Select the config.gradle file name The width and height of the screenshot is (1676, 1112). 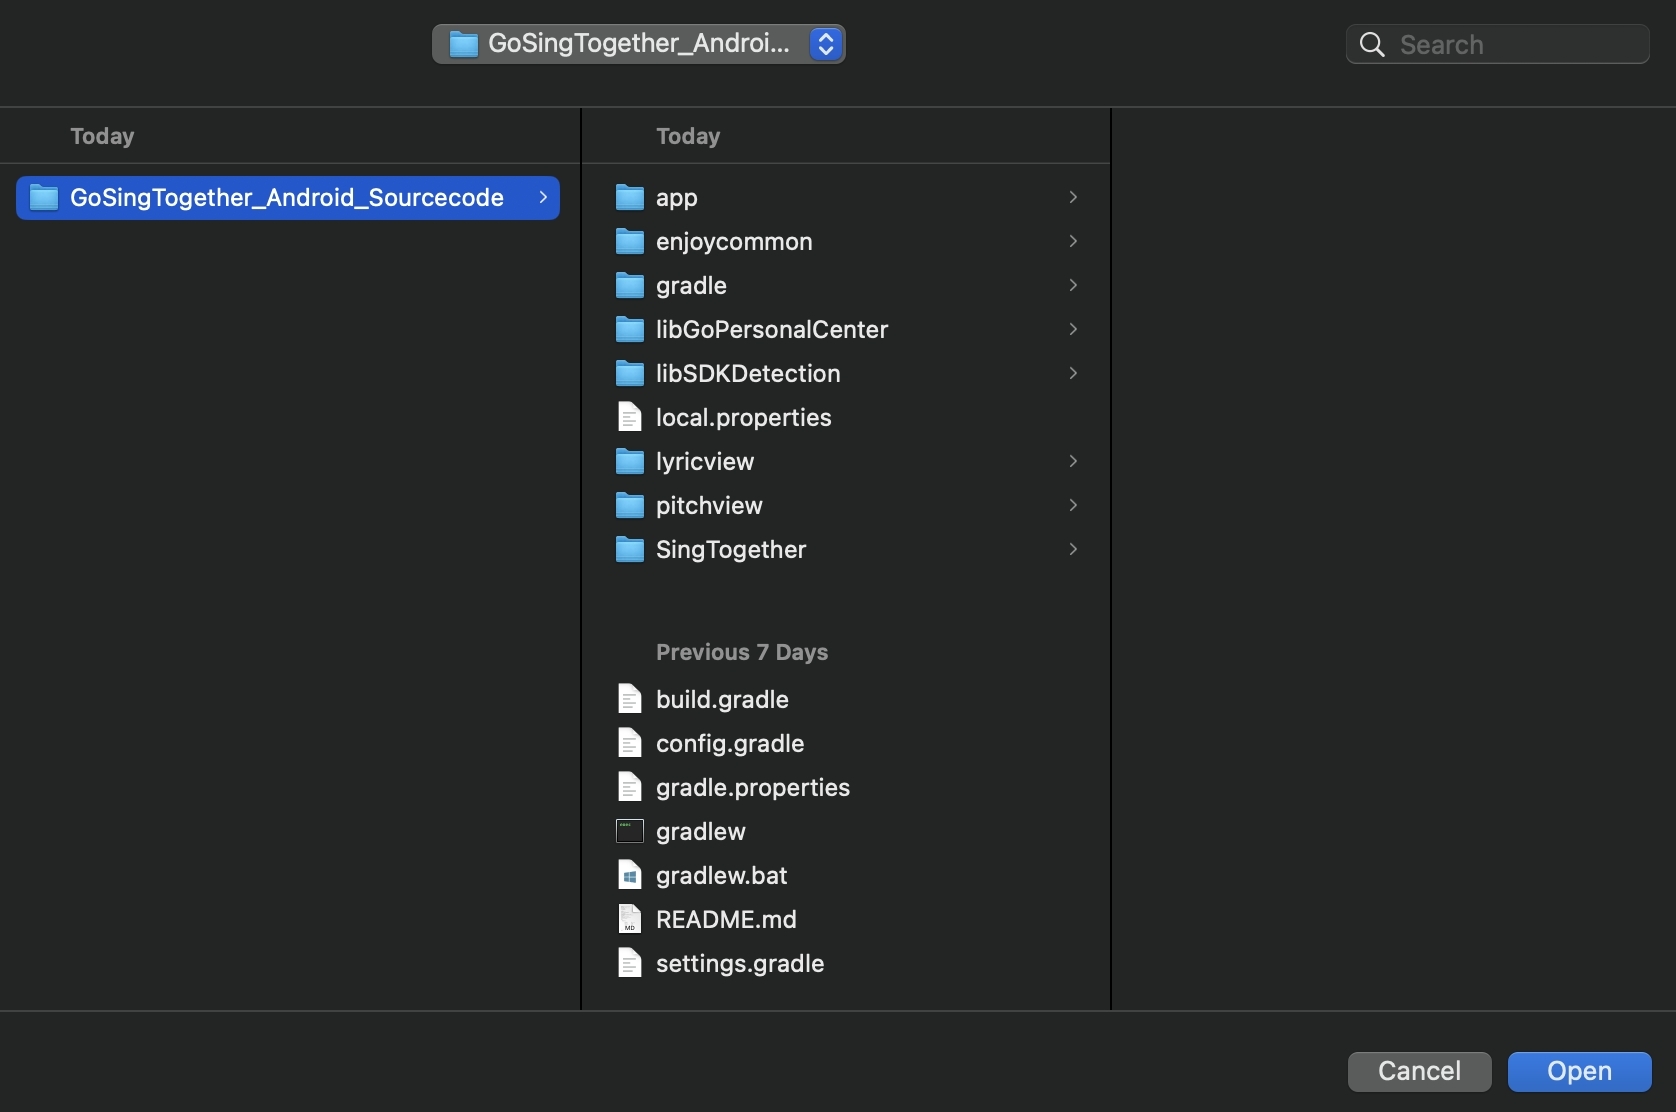pos(730,744)
